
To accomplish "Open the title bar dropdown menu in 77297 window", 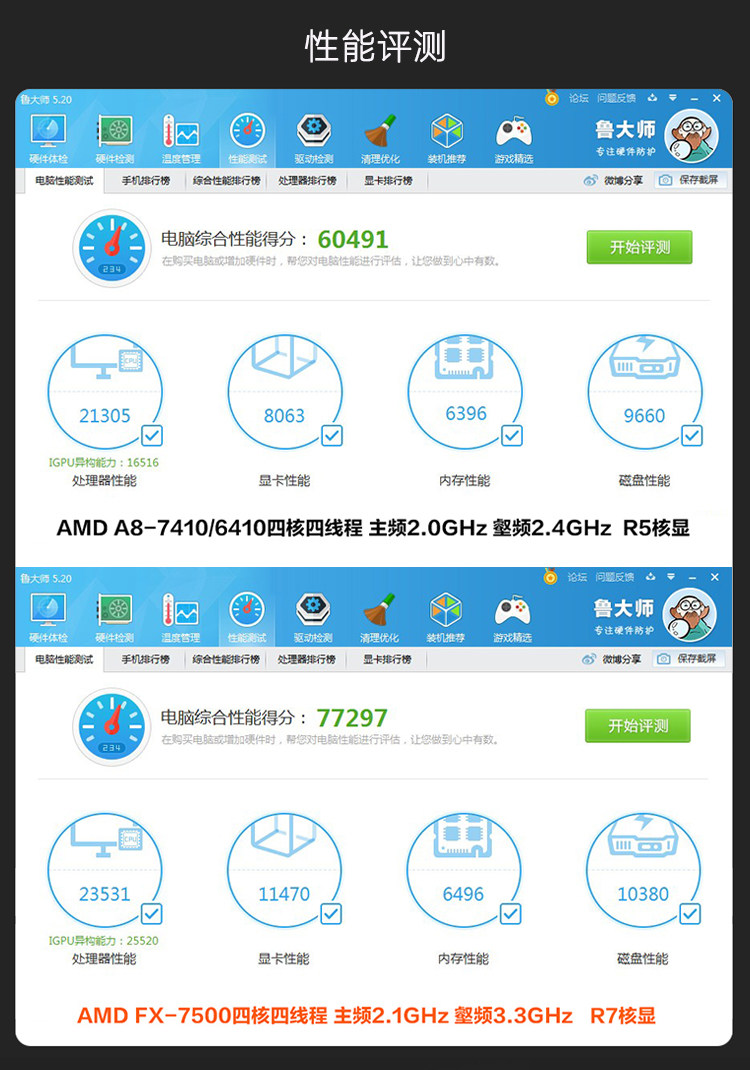I will (x=671, y=577).
